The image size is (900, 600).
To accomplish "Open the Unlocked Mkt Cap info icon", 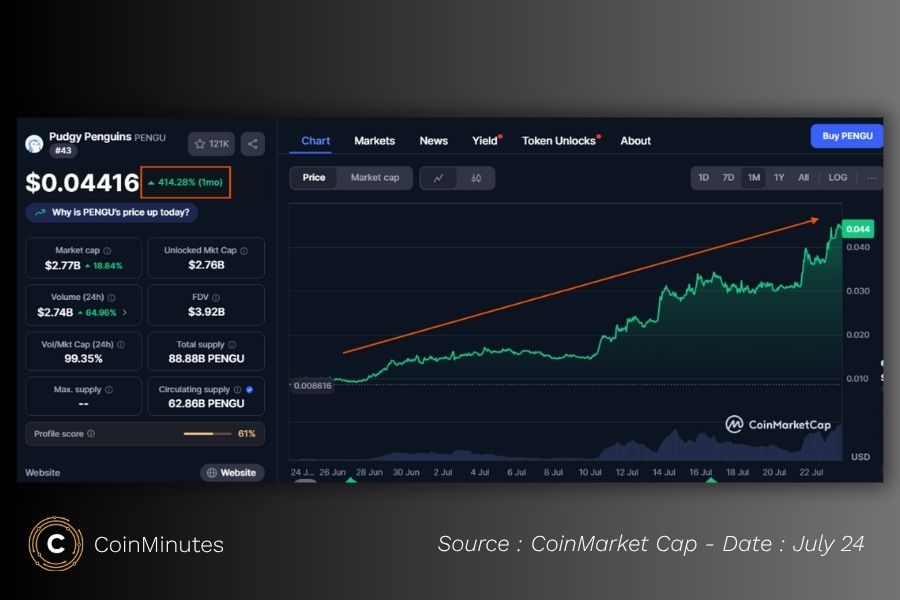I will [x=244, y=251].
